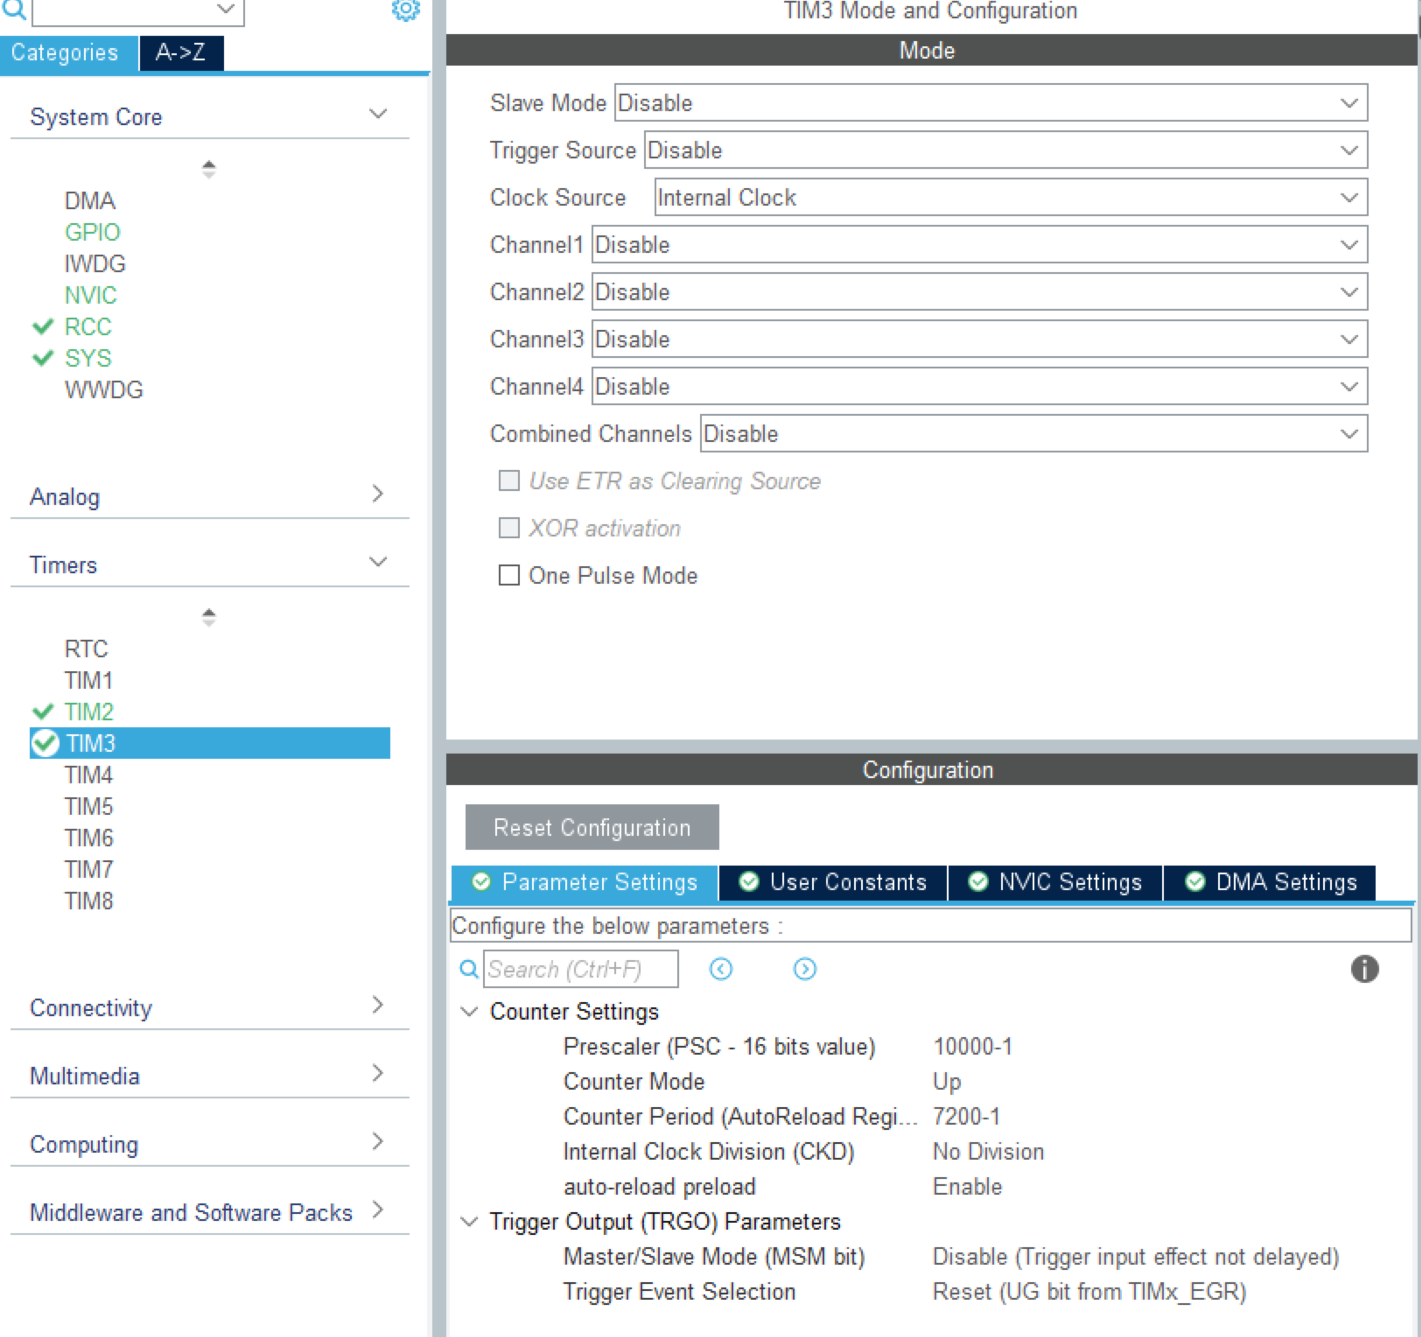Click the settings gear icon above categories
The height and width of the screenshot is (1337, 1421).
405,10
